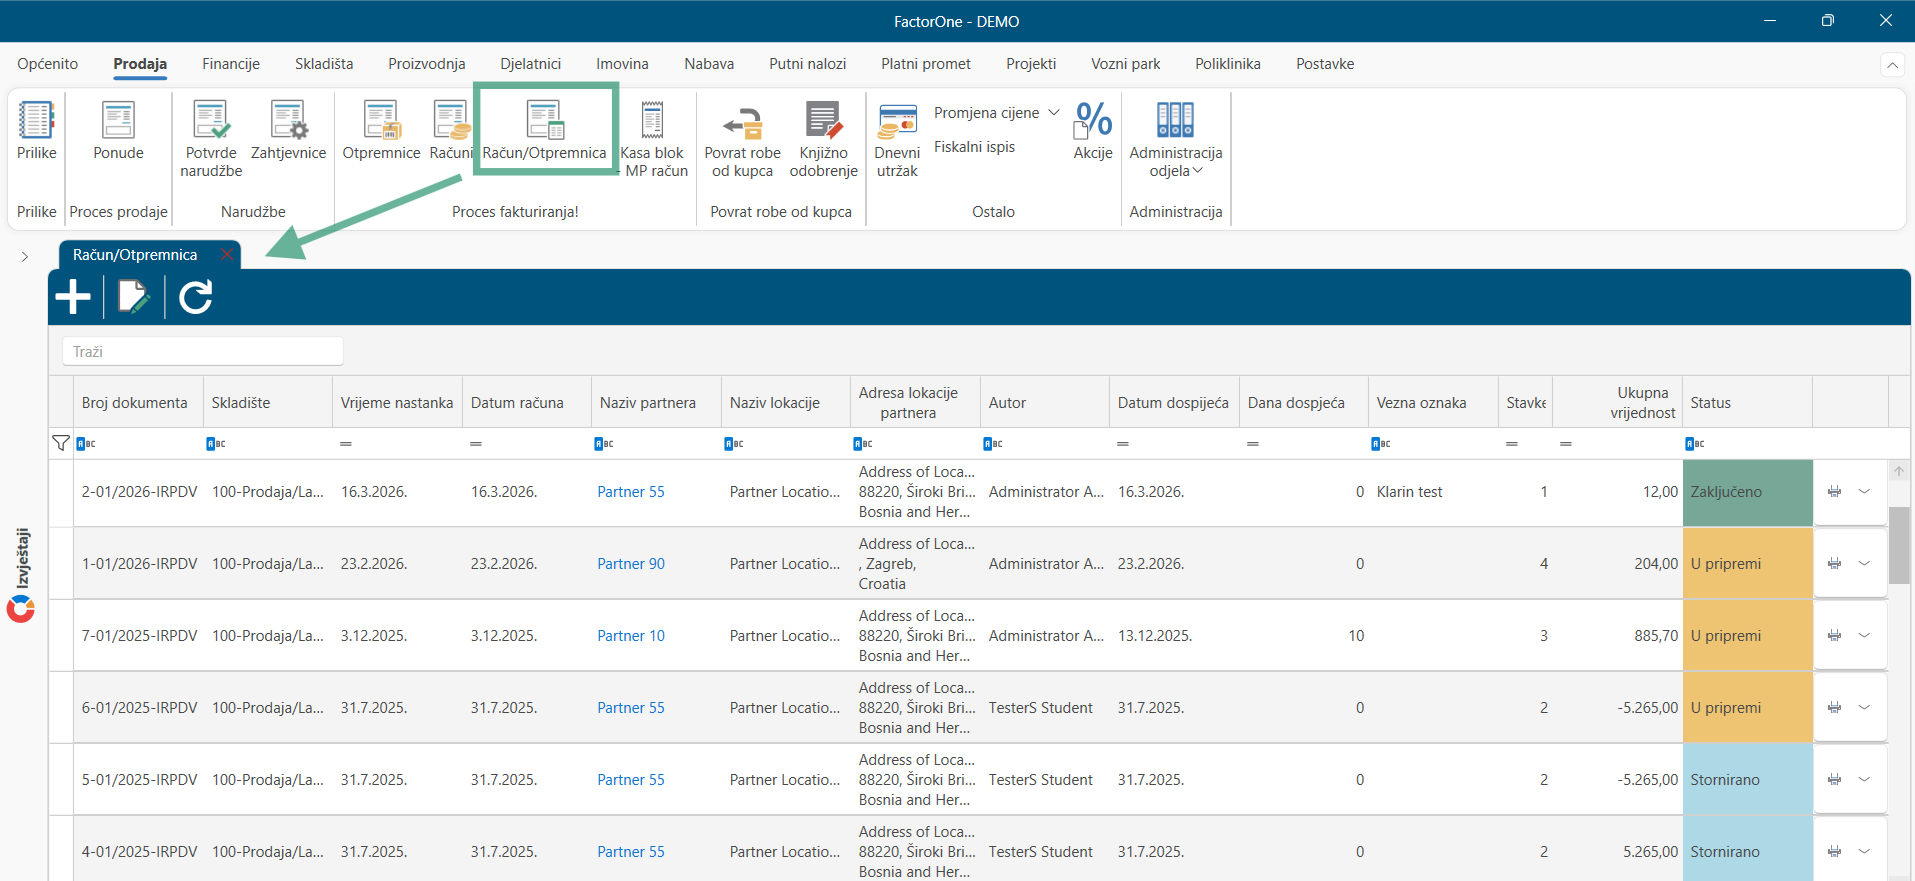Refresh the document list
The image size is (1915, 881).
coord(195,297)
